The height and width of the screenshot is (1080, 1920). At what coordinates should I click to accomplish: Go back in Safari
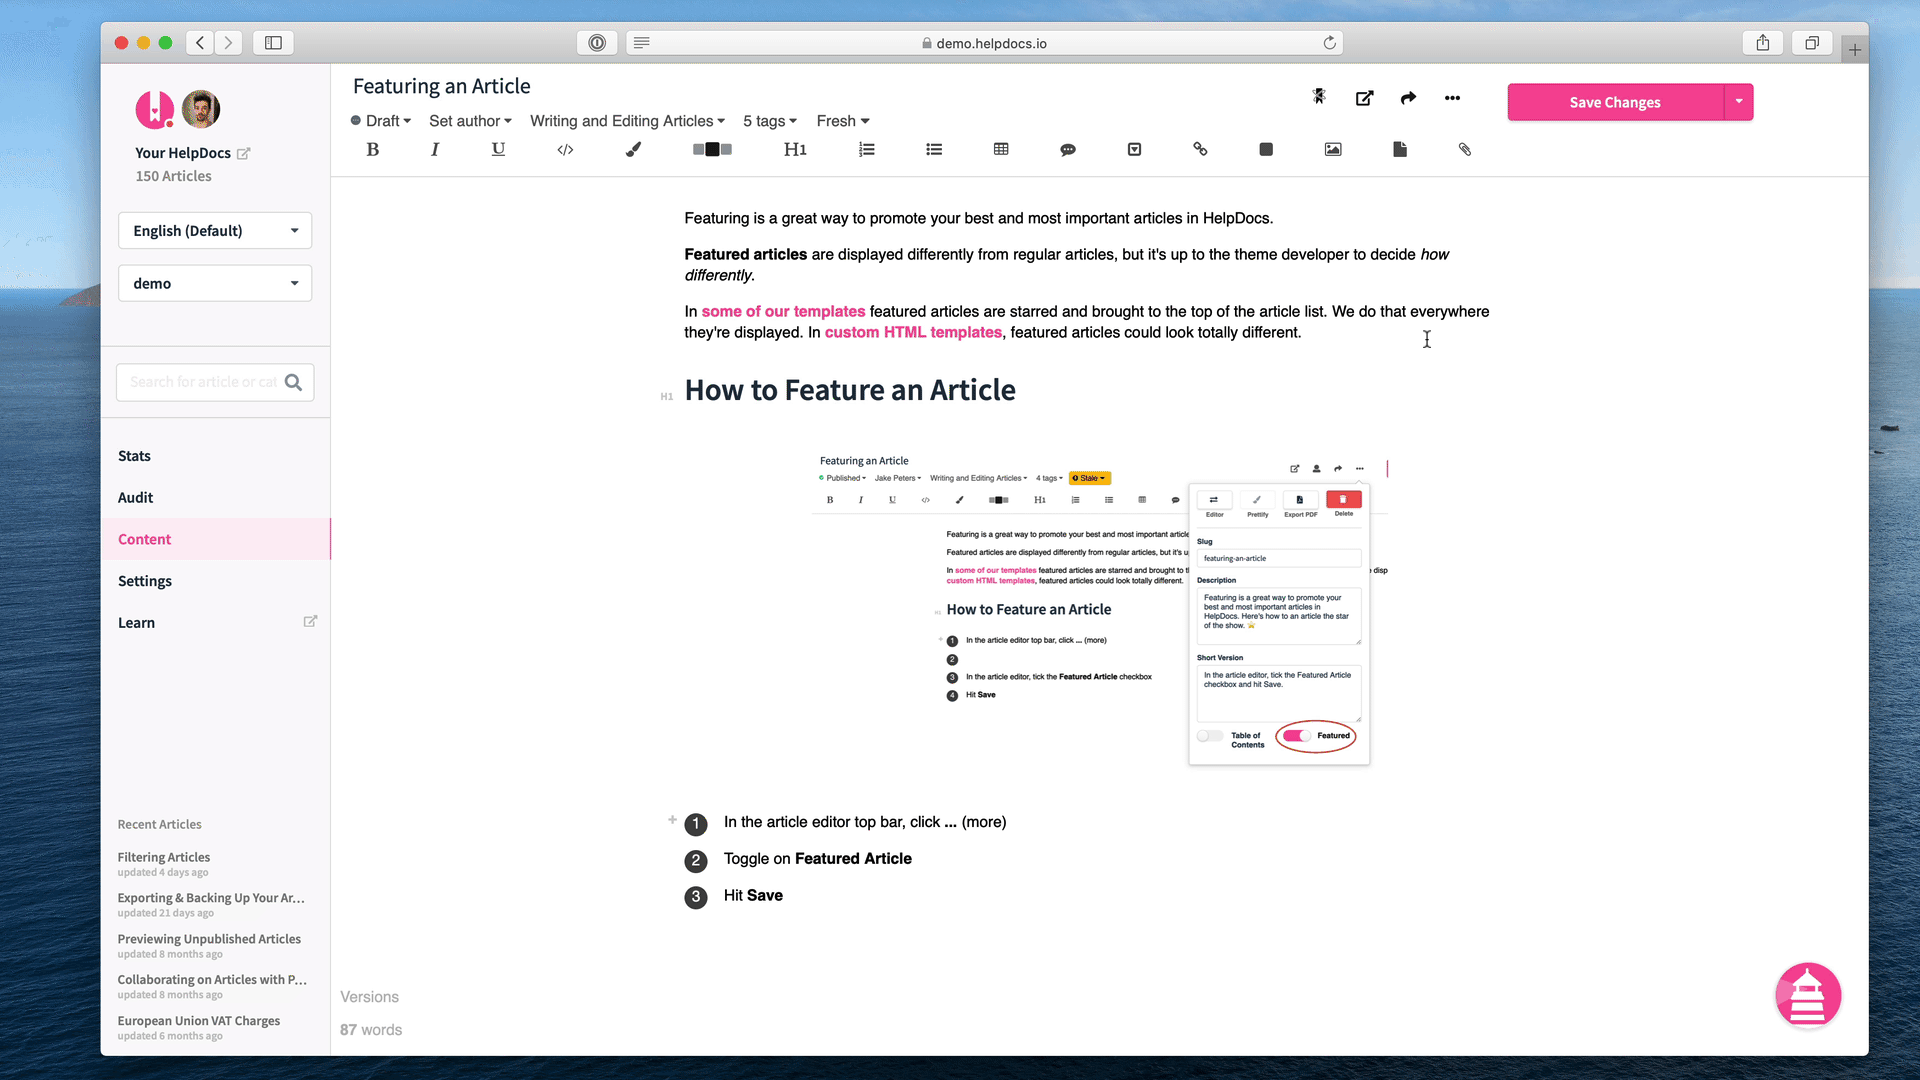tap(200, 43)
